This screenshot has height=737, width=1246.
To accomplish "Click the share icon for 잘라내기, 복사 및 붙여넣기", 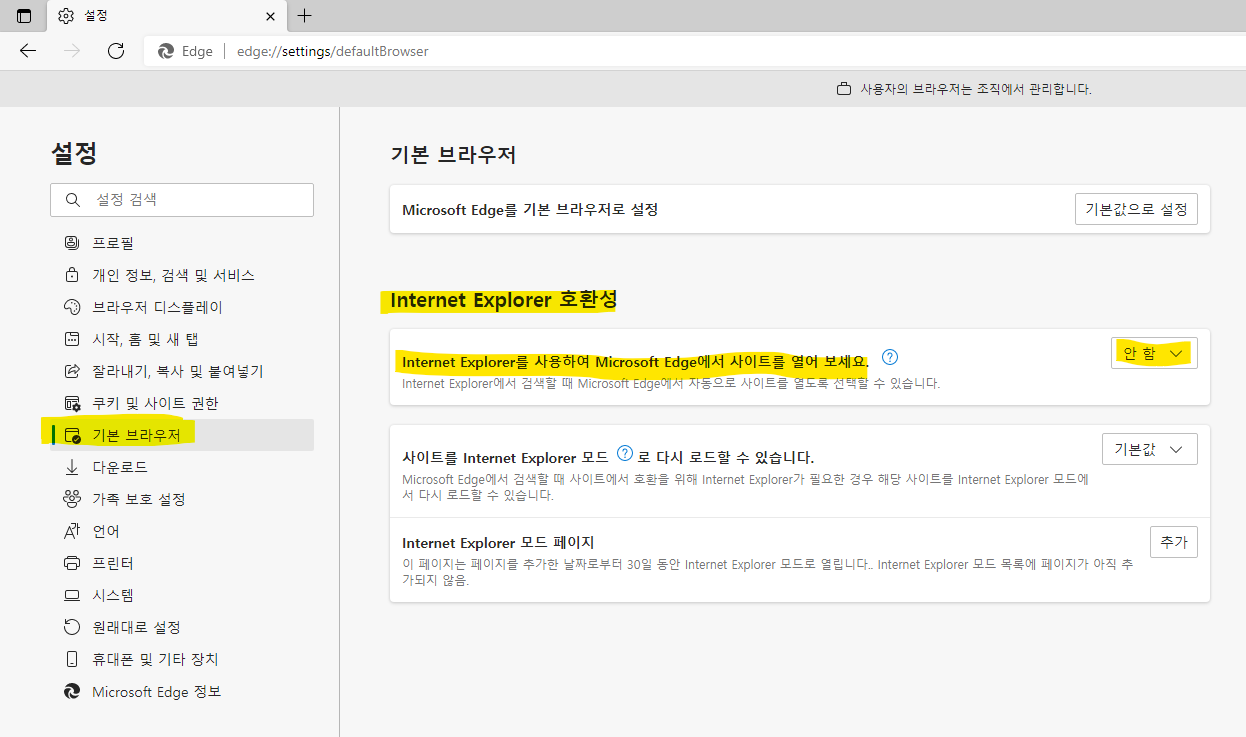I will click(x=71, y=371).
